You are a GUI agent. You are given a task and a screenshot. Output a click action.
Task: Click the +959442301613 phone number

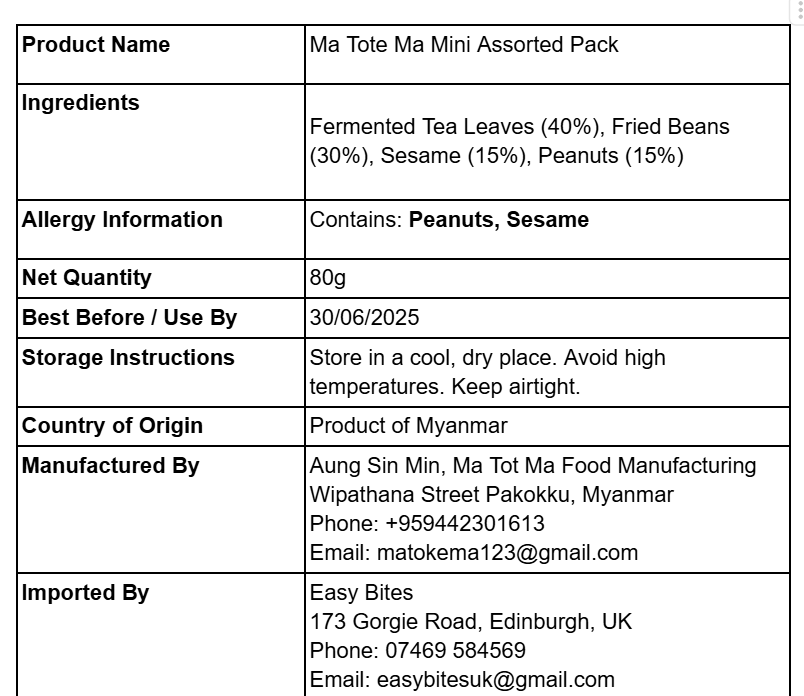click(465, 524)
